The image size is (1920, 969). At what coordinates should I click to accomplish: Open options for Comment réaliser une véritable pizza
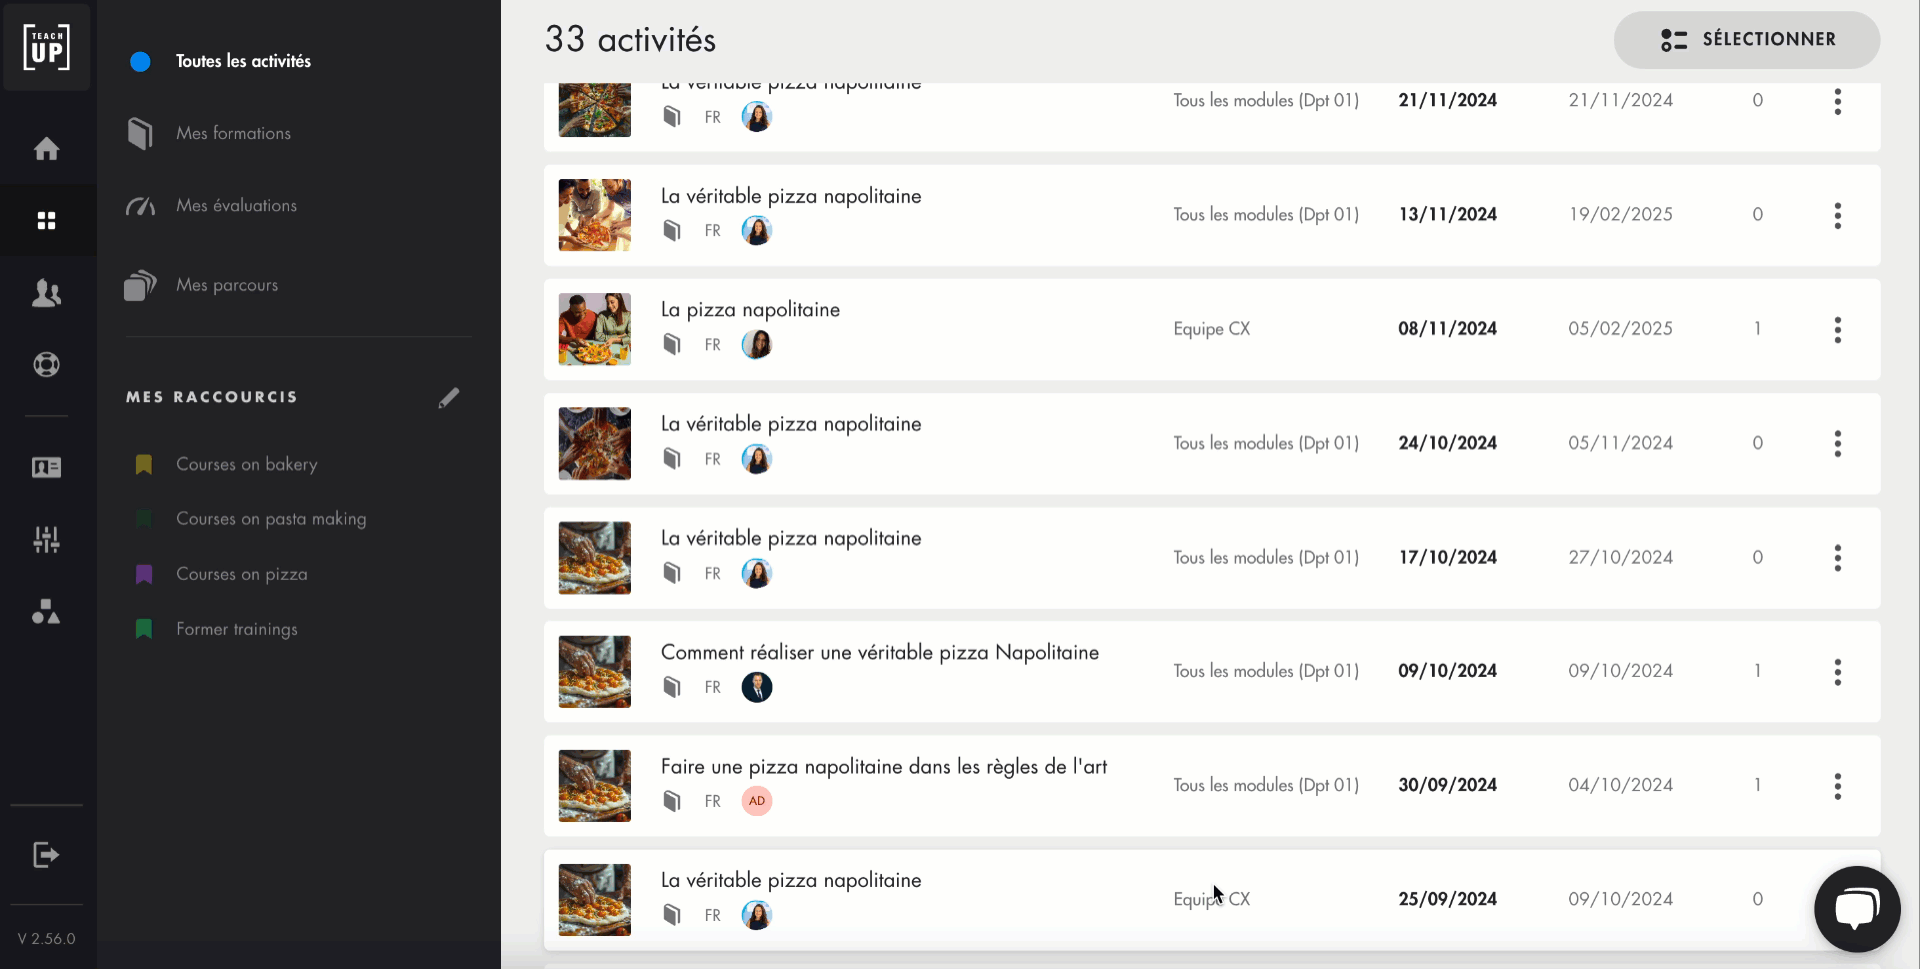tap(1837, 672)
